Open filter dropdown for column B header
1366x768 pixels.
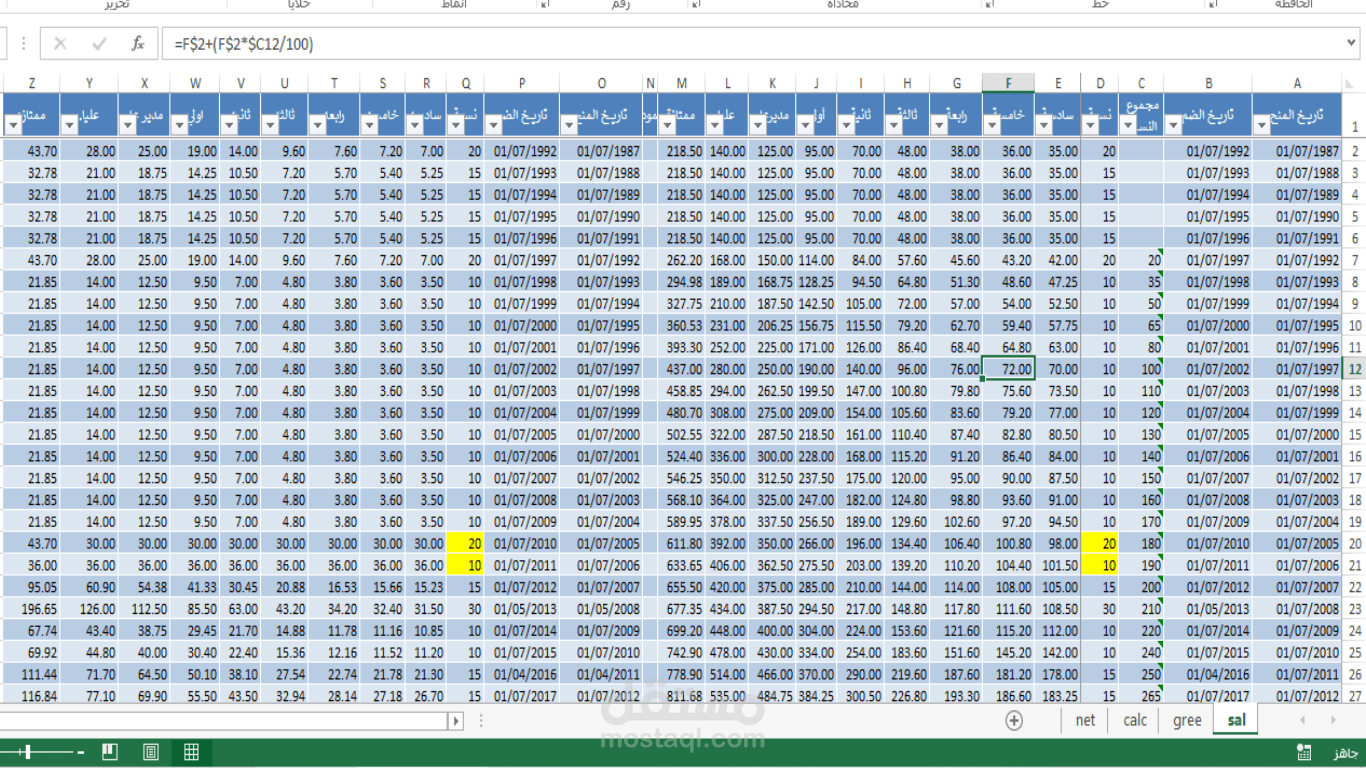coord(1174,126)
